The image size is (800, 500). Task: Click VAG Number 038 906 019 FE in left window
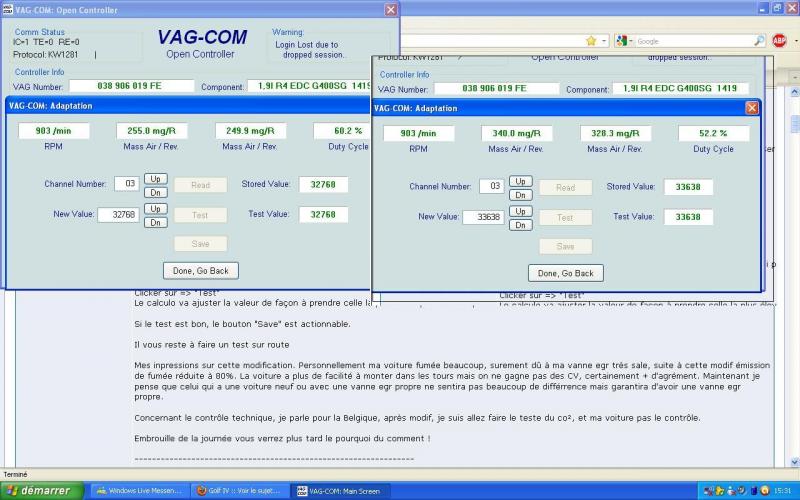point(132,86)
